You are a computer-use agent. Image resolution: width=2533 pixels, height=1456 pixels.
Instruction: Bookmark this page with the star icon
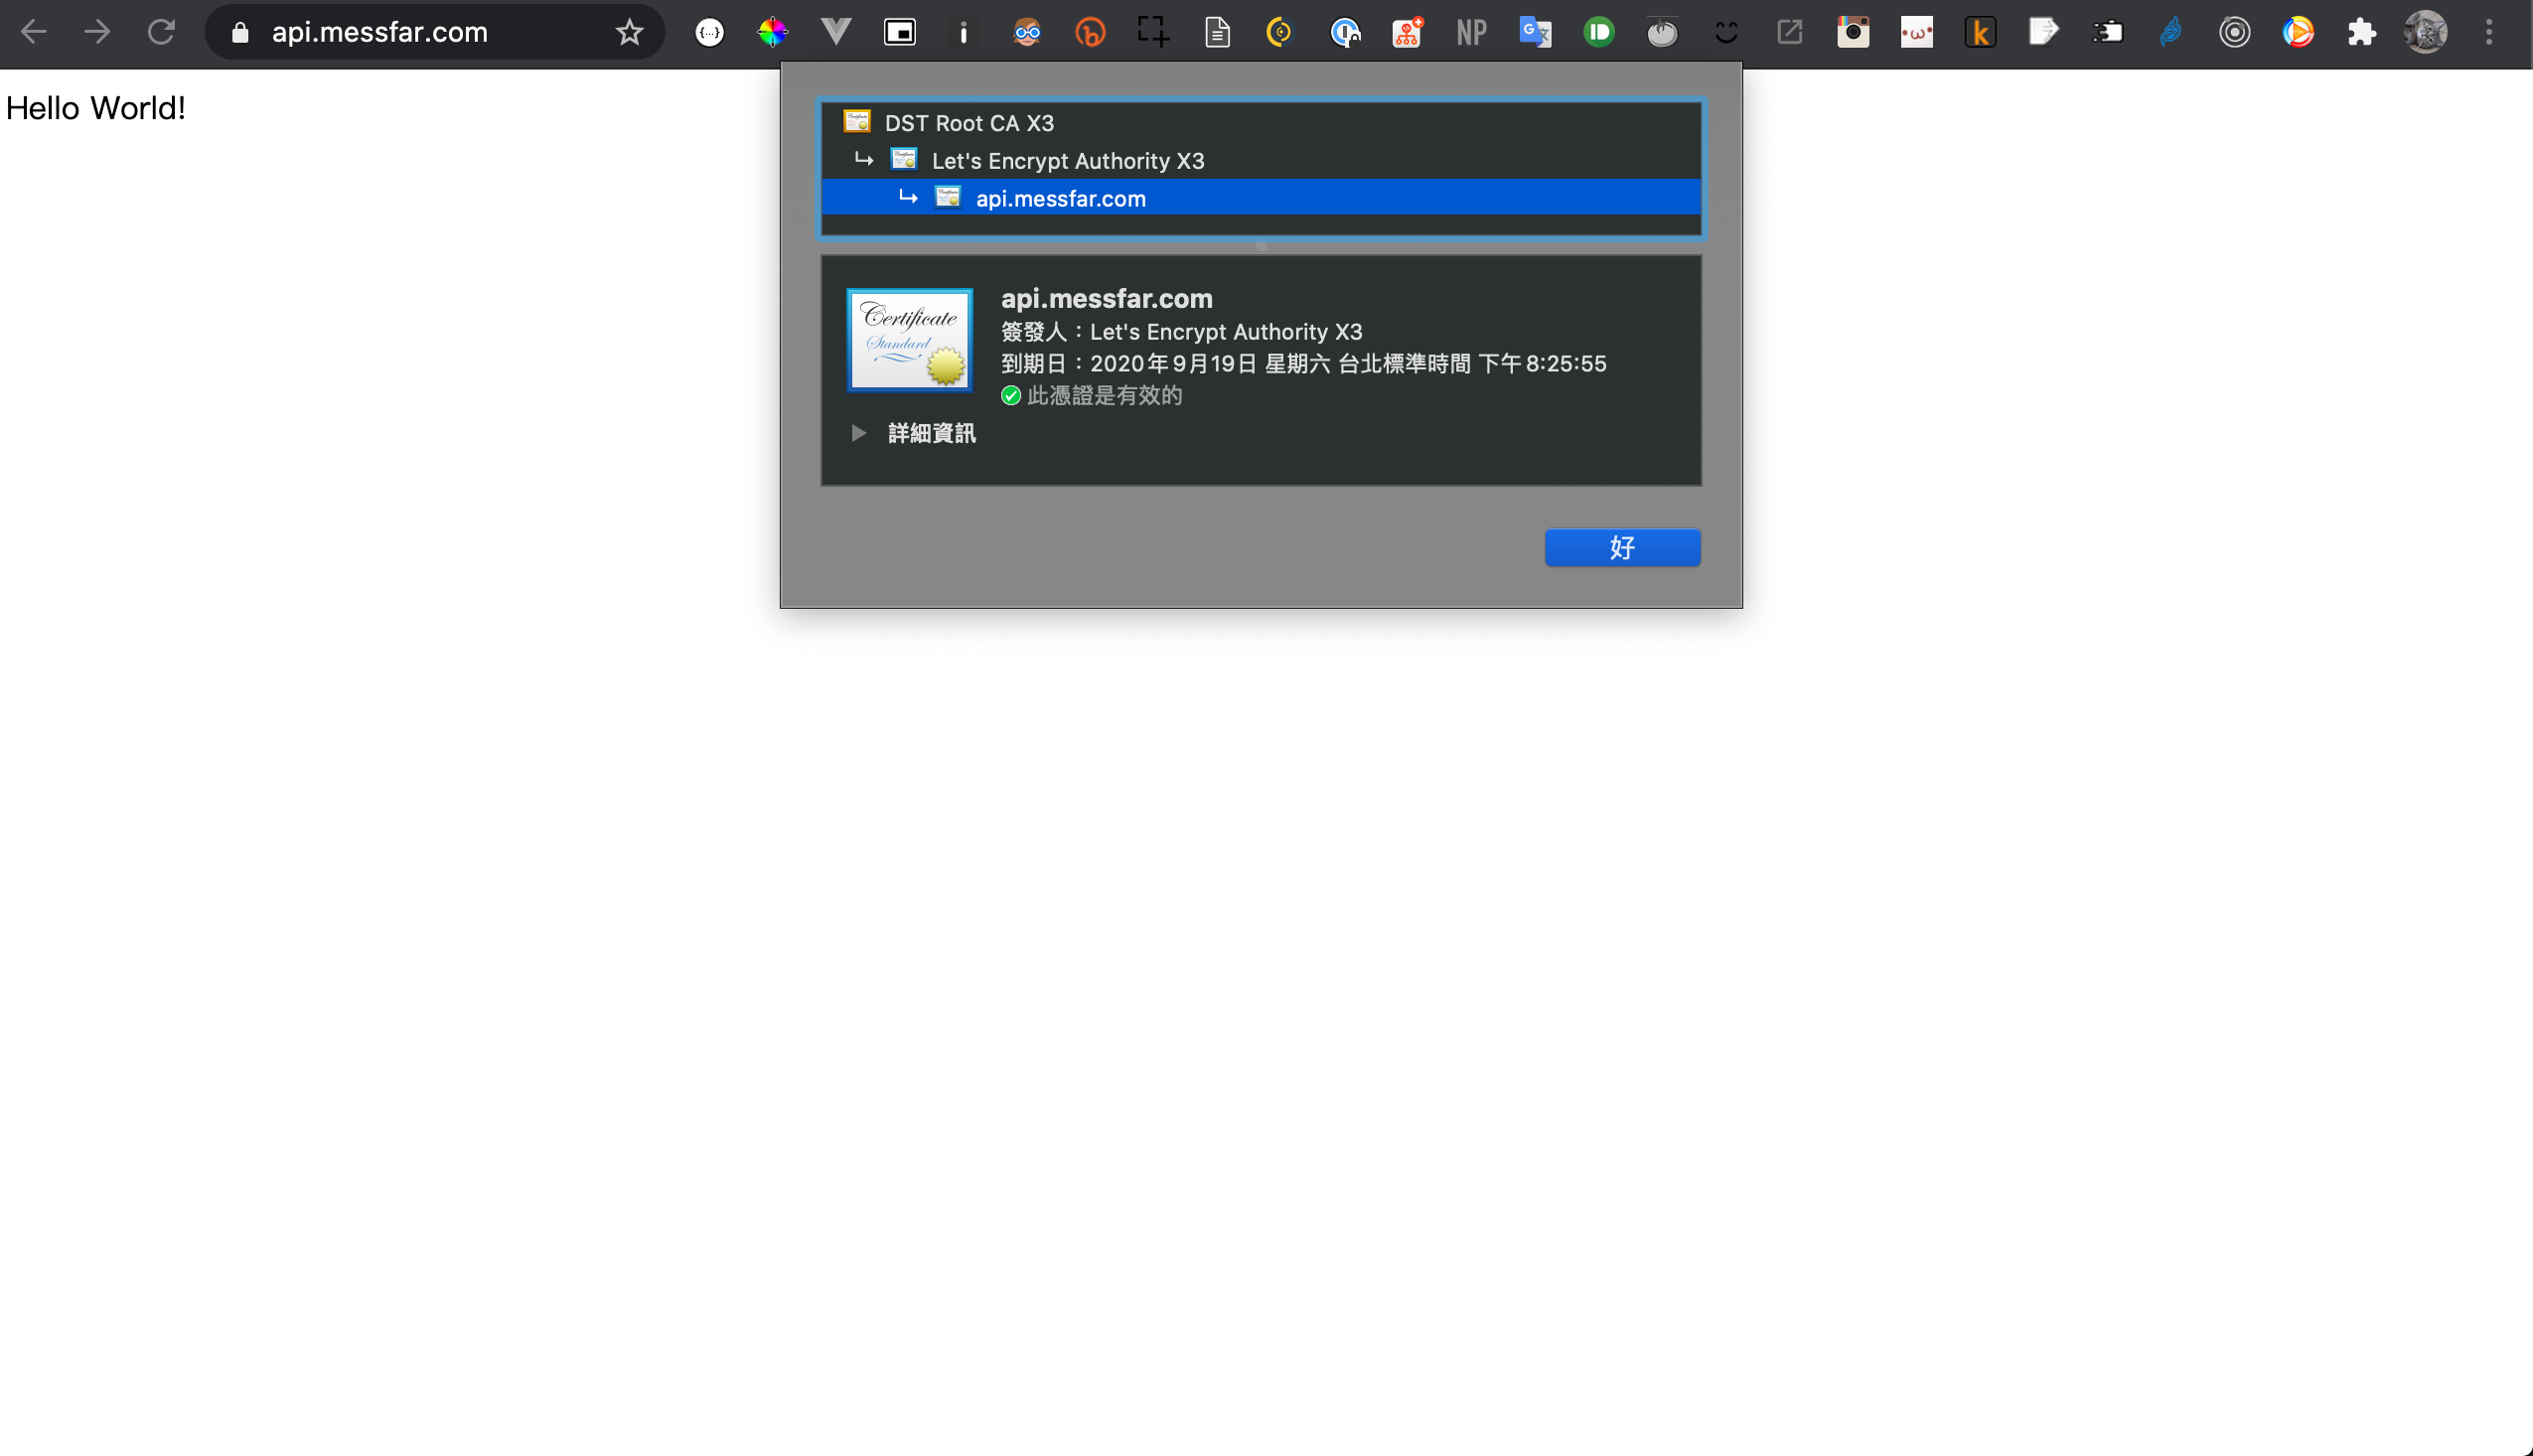click(629, 33)
